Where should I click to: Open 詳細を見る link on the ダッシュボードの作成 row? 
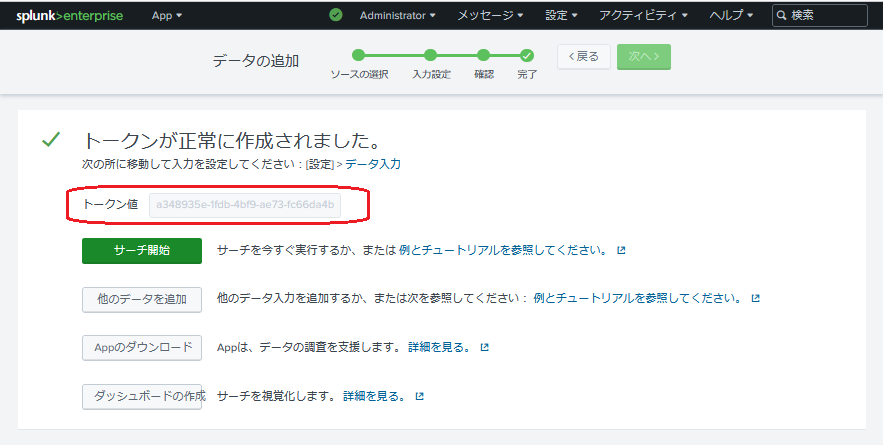[x=374, y=397]
